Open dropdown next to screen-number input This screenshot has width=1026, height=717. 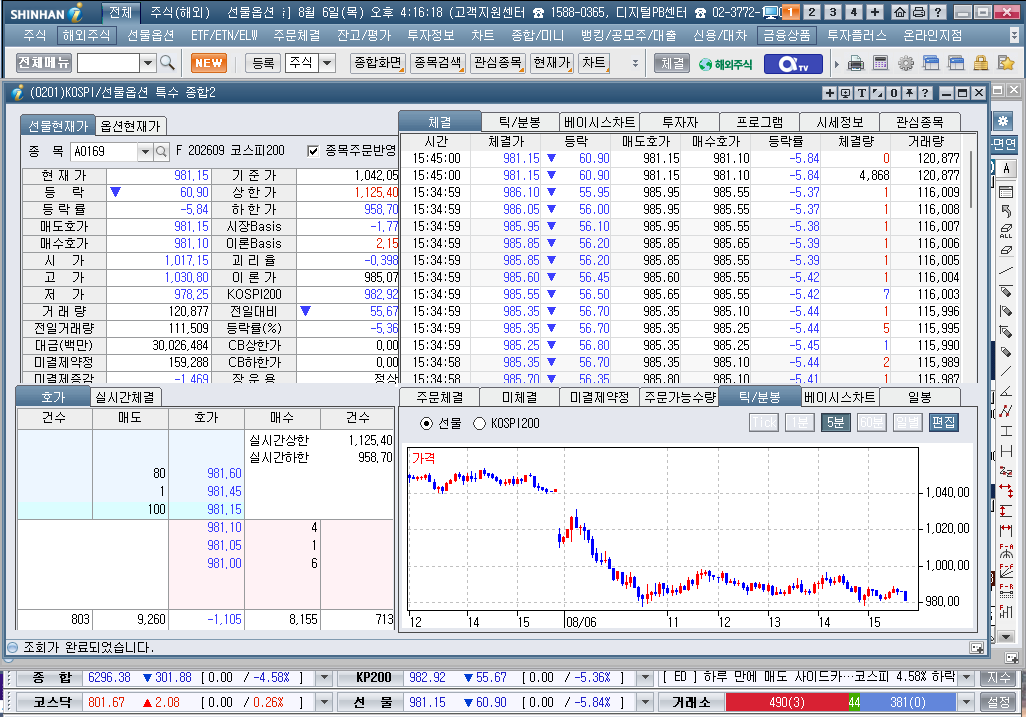tap(149, 63)
